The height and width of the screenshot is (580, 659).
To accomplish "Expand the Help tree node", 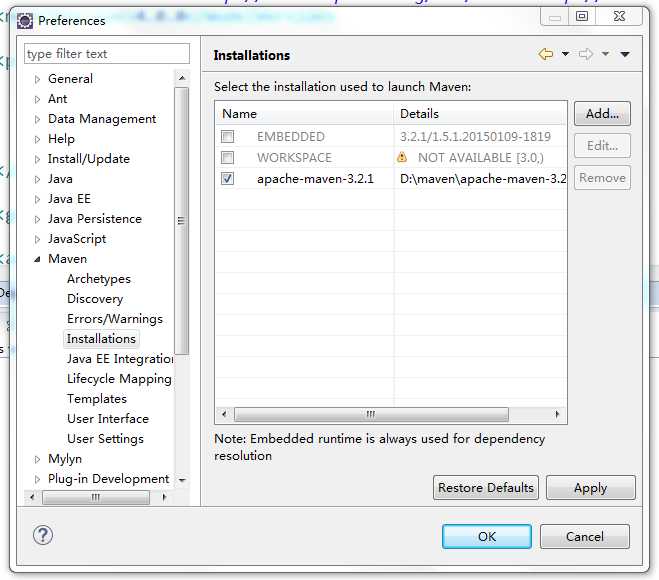I will click(x=37, y=139).
